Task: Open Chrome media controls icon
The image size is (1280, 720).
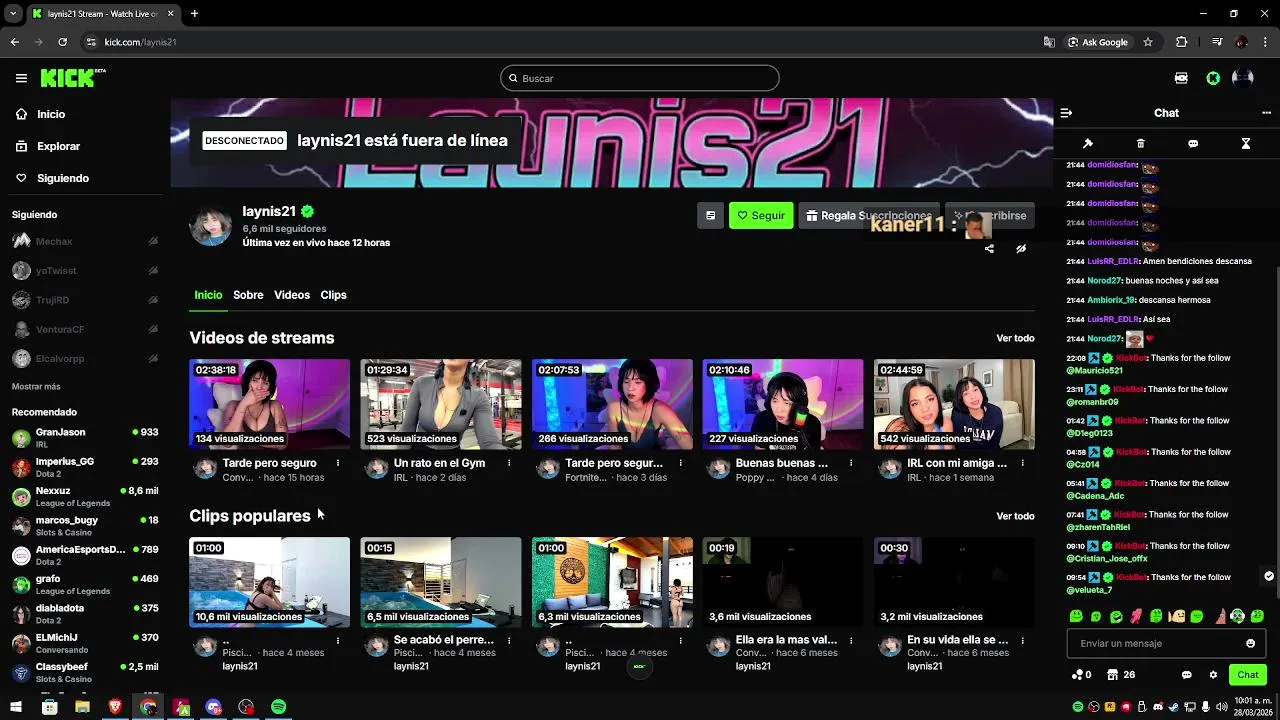Action: [x=1217, y=42]
